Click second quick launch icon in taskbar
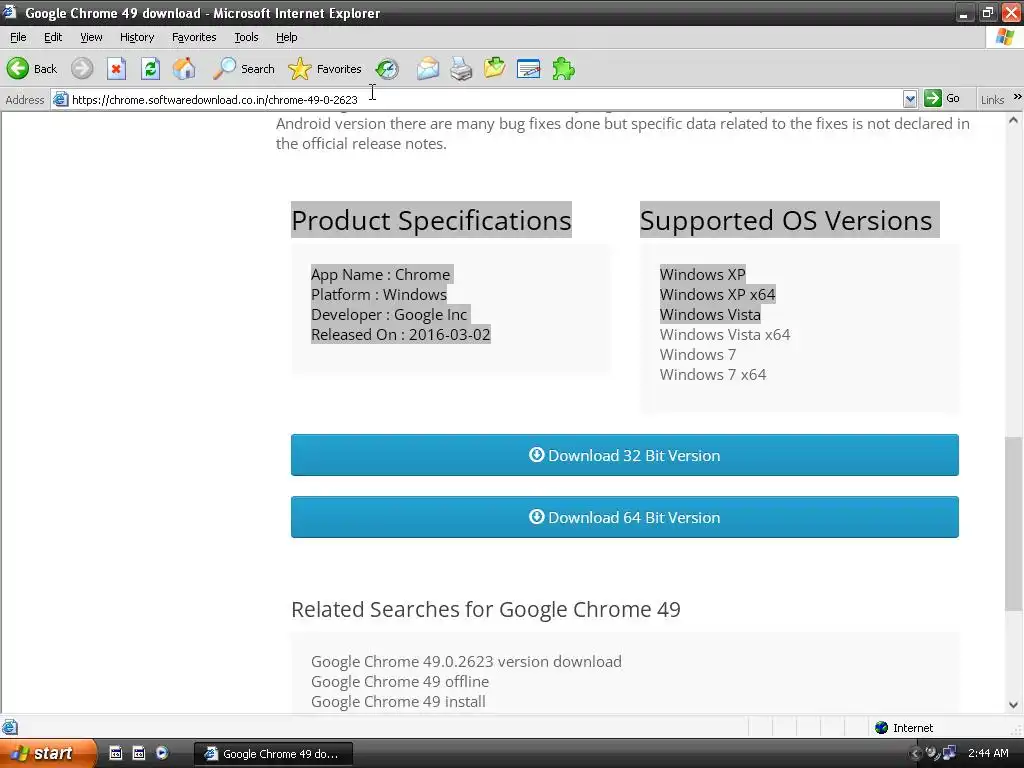The height and width of the screenshot is (768, 1024). click(138, 753)
